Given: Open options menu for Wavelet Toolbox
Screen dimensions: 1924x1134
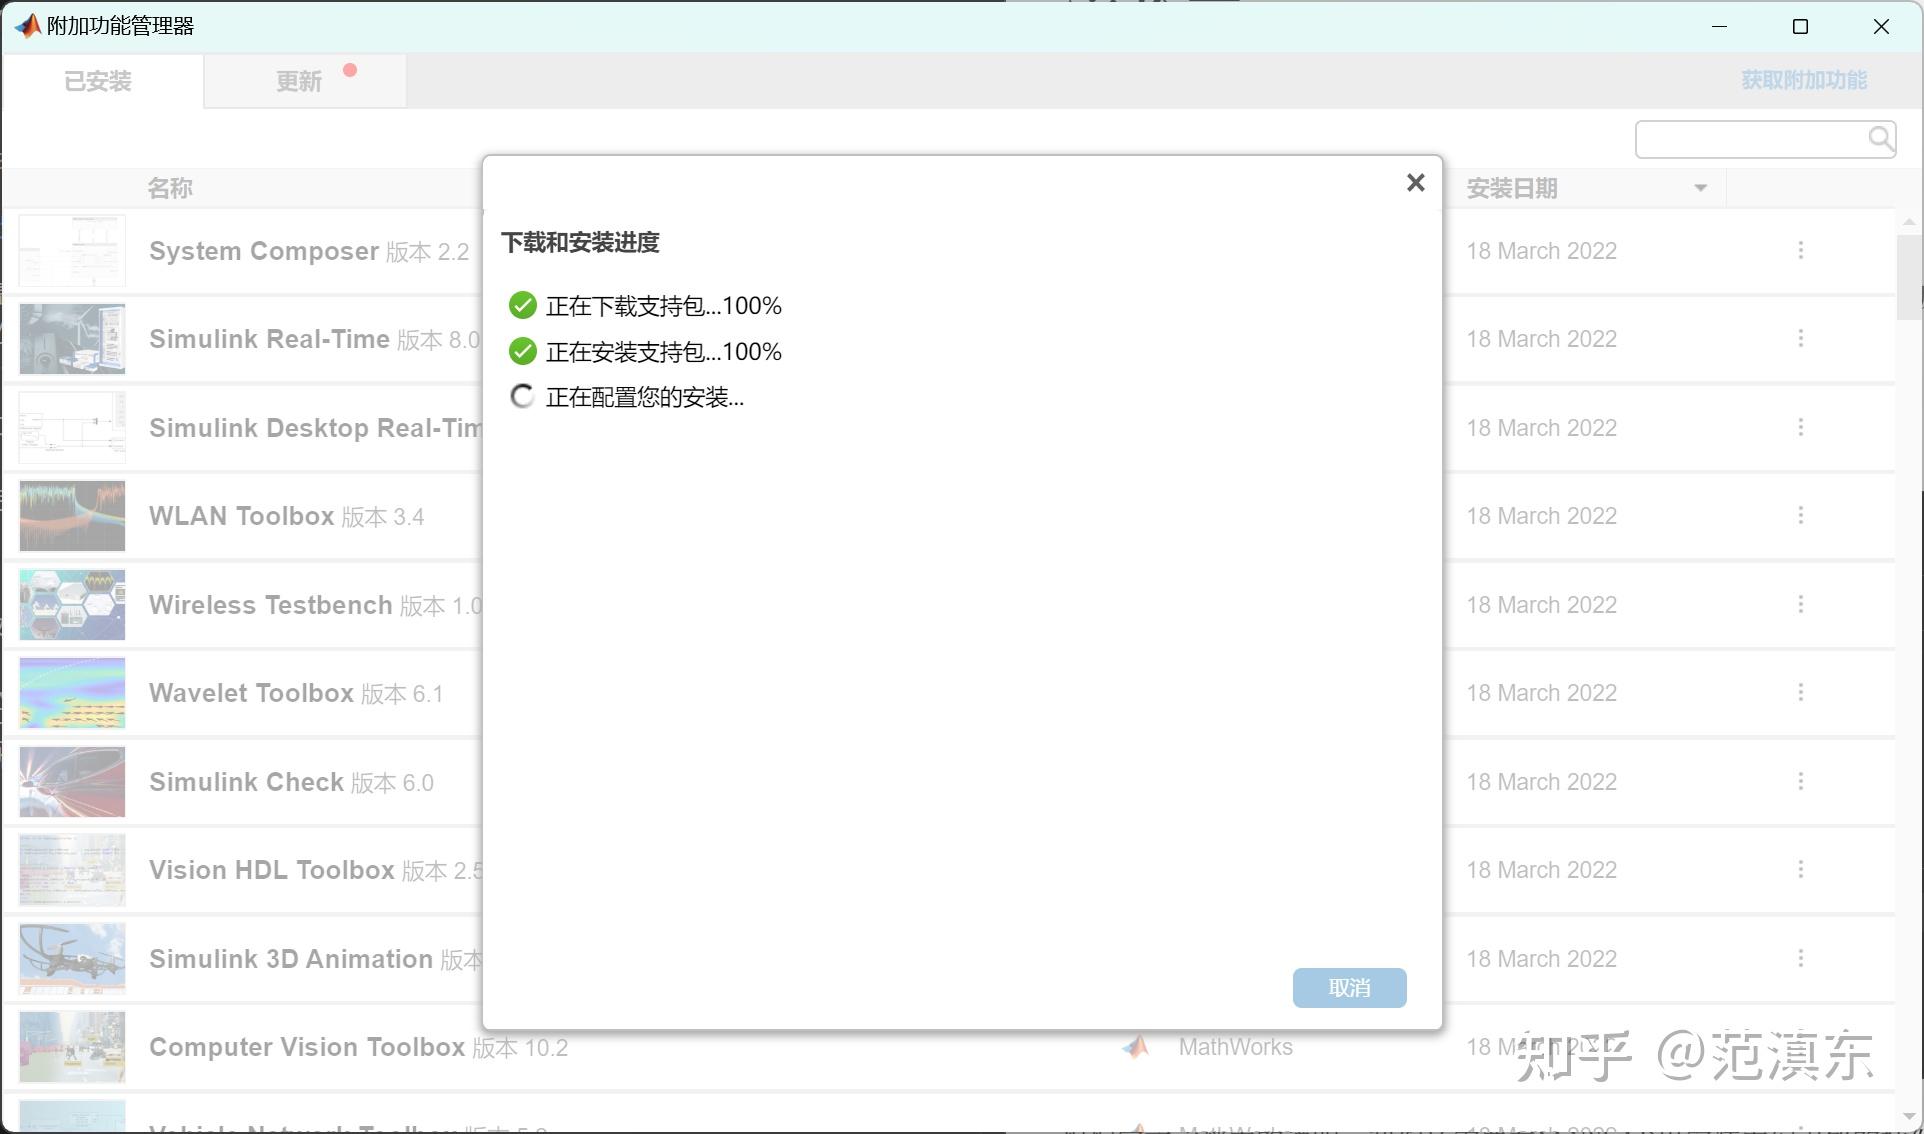Looking at the screenshot, I should (1800, 693).
